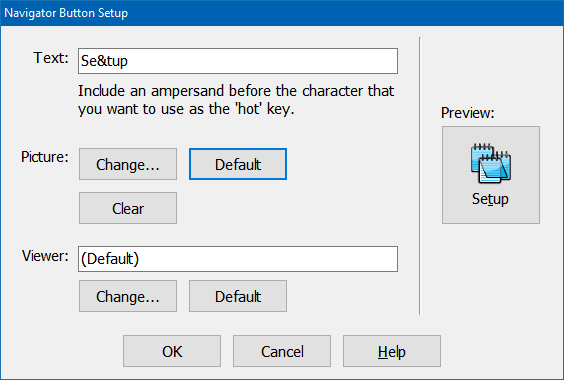Click the Viewer: label
The image size is (564, 380).
tap(45, 256)
